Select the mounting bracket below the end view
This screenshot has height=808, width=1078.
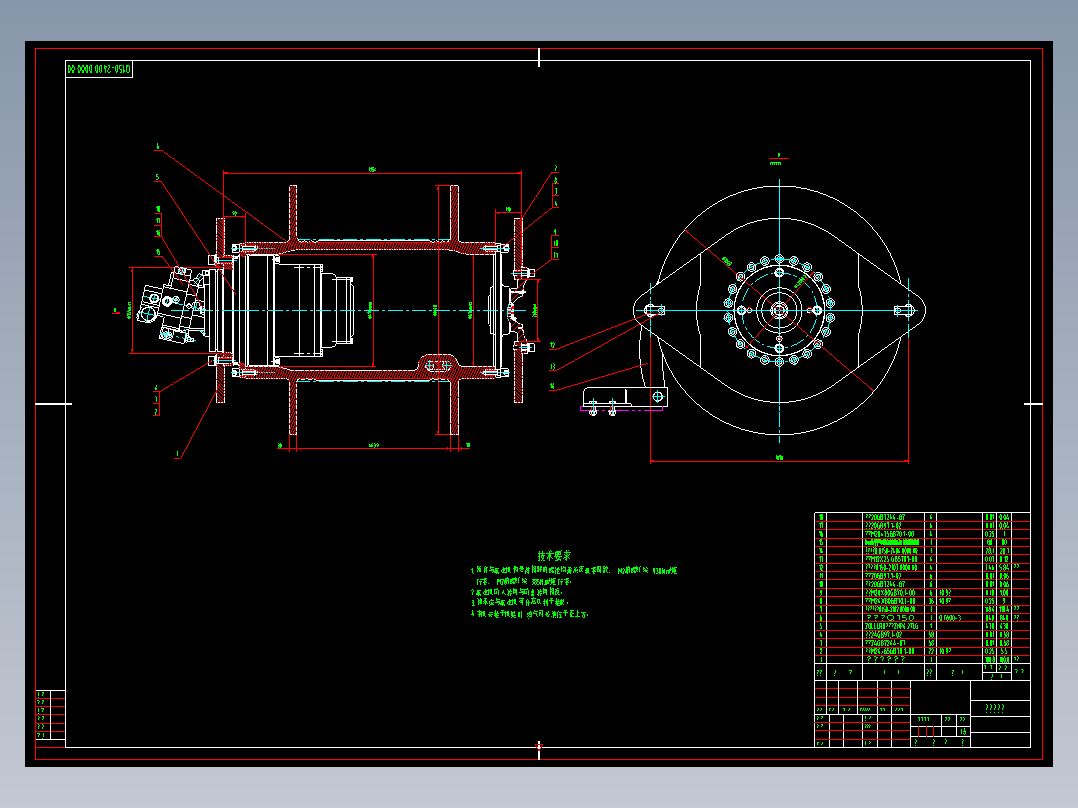click(624, 400)
